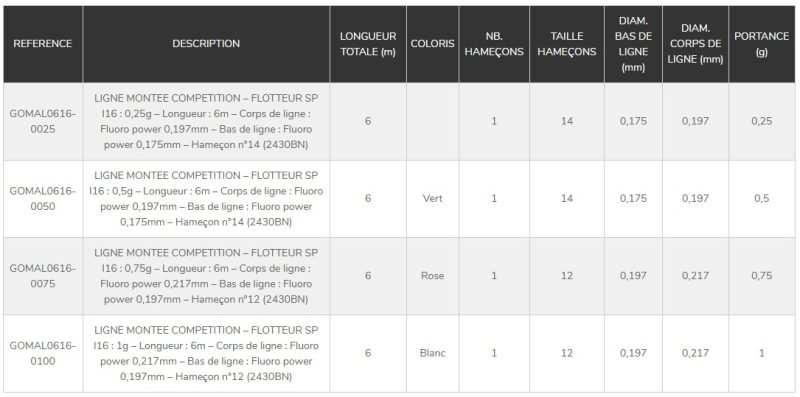
Task: Select reference GOMAL0616-0050
Action: (43, 198)
